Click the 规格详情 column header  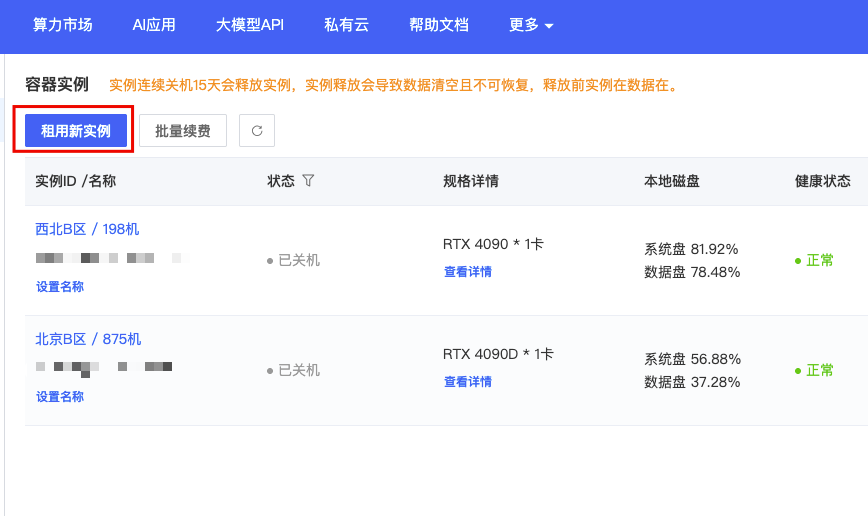tap(471, 181)
